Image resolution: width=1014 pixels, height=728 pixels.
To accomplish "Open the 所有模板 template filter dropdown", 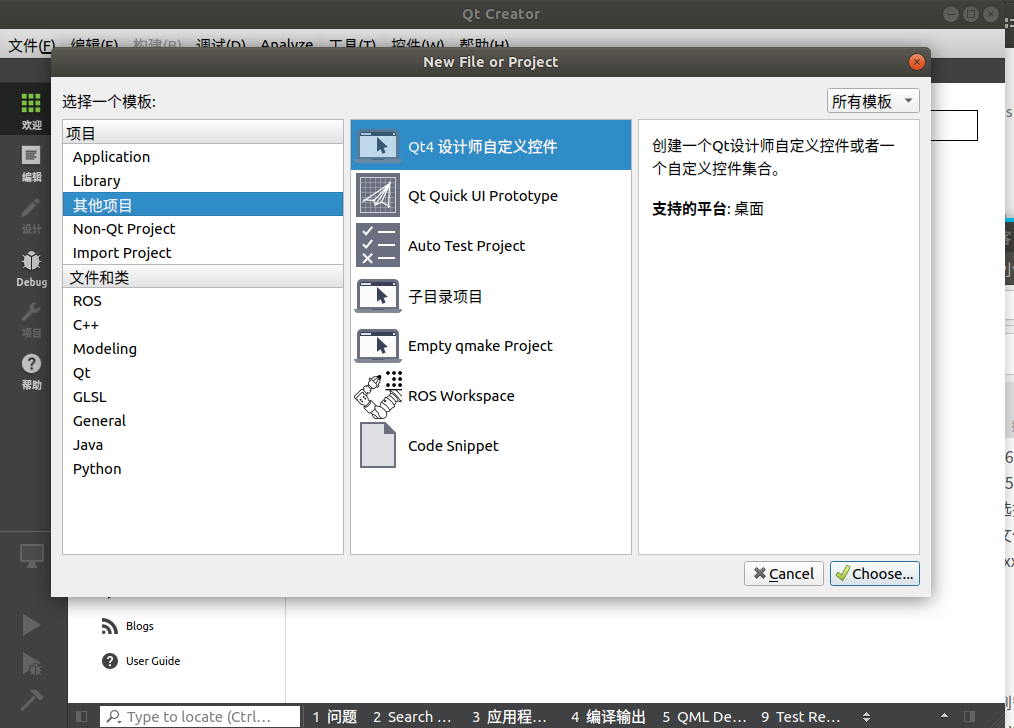I will pyautogui.click(x=873, y=101).
